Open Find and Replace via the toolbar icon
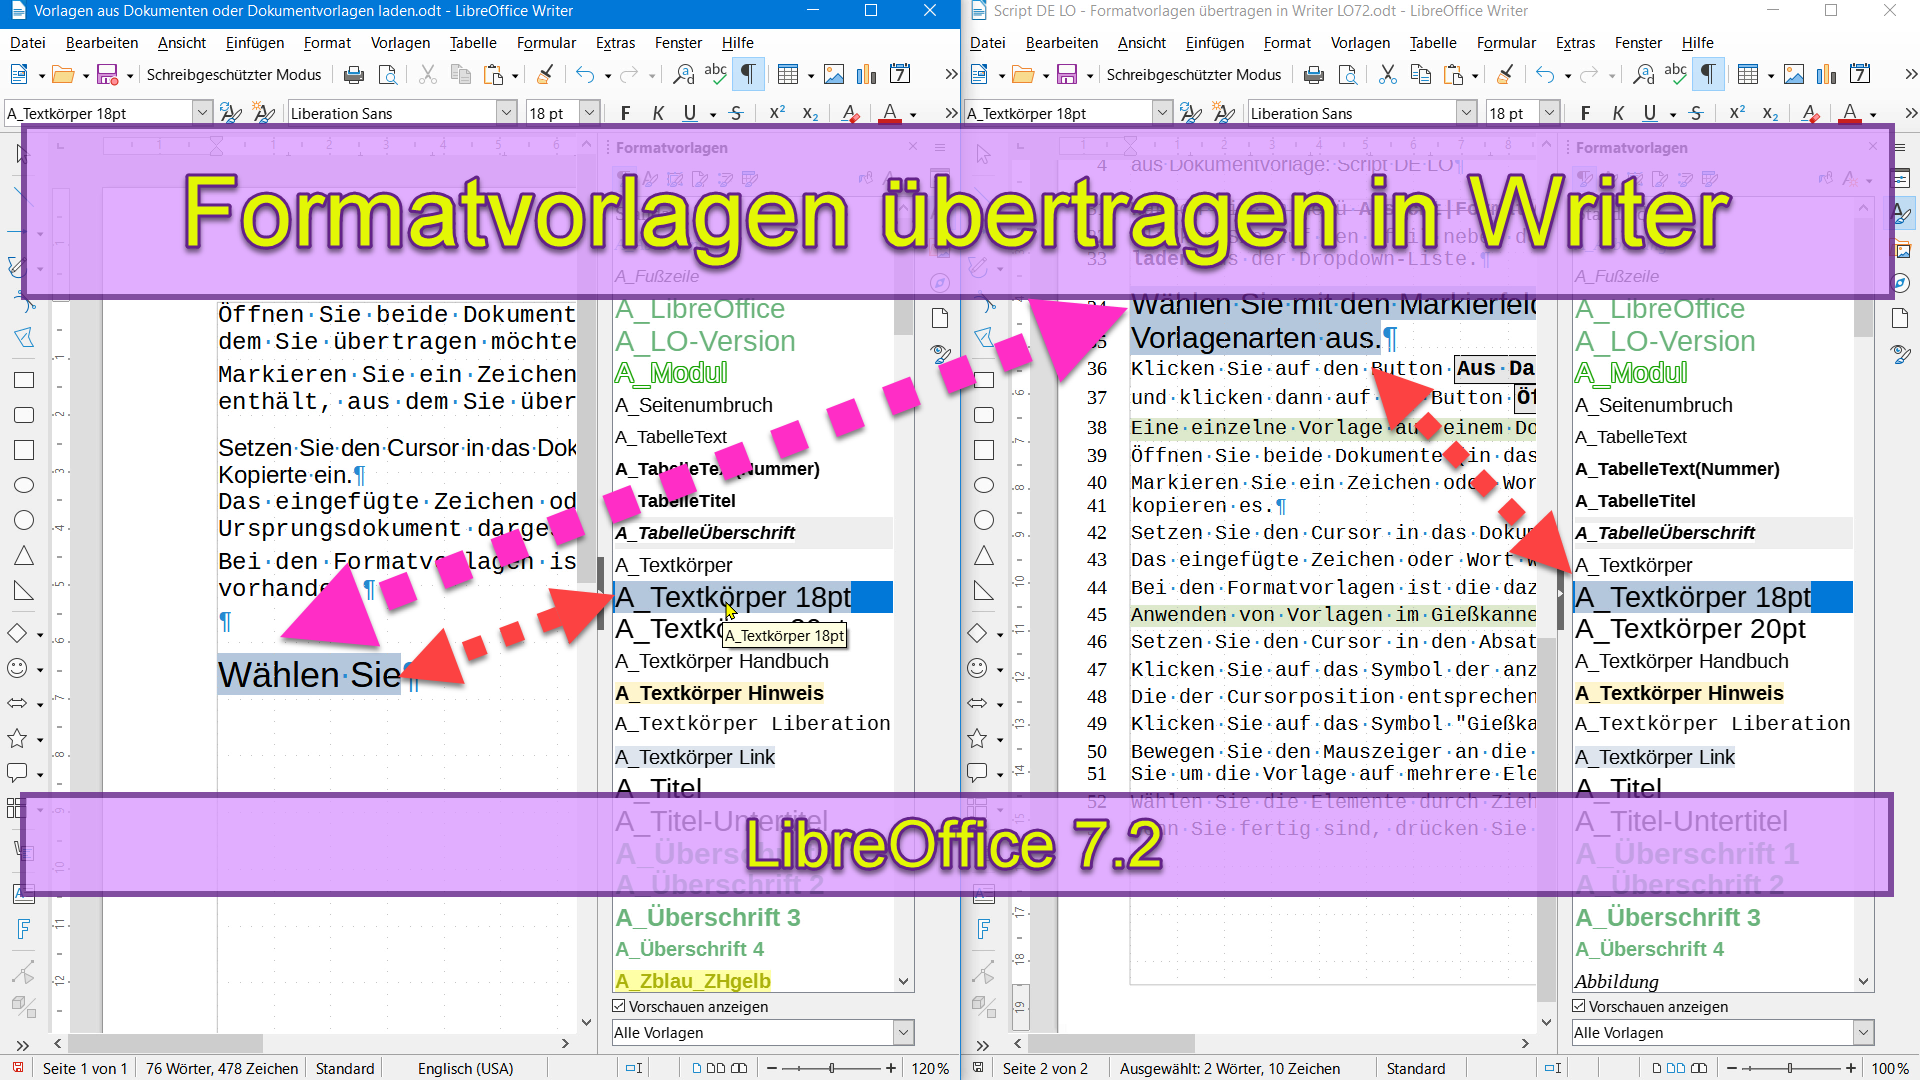Image resolution: width=1920 pixels, height=1080 pixels. 684,75
